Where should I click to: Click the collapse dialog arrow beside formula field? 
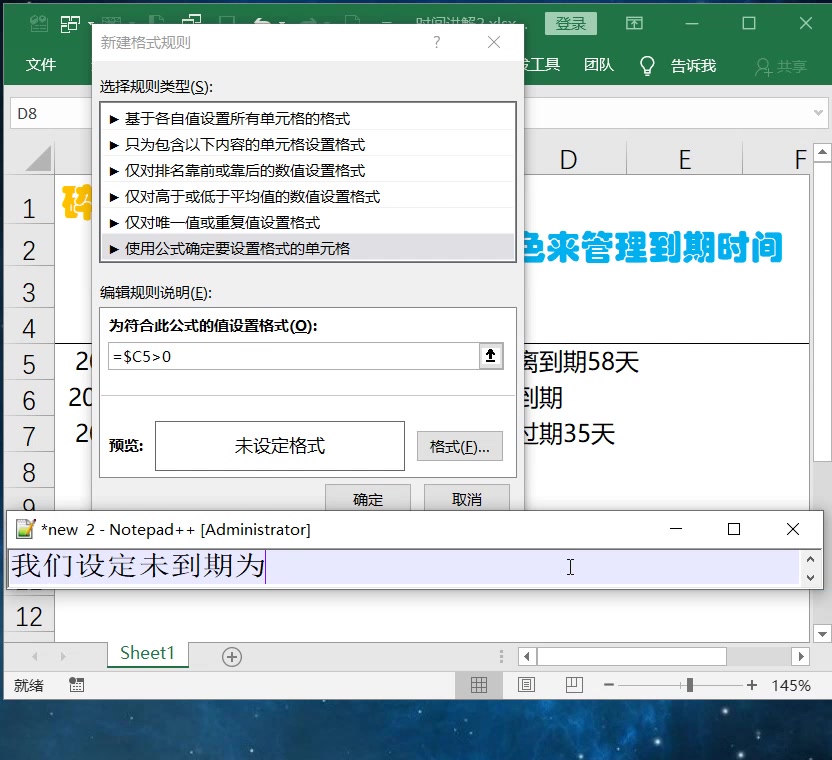(x=490, y=356)
